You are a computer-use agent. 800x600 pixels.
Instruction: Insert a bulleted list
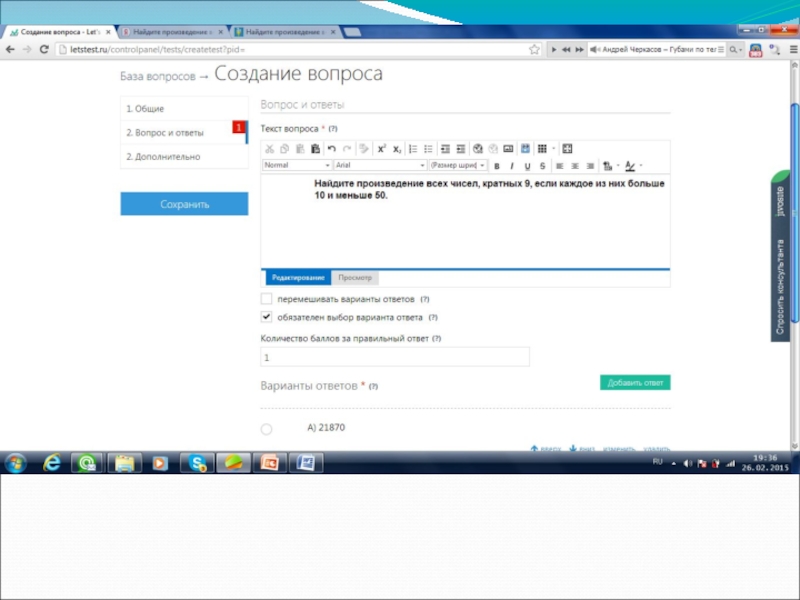click(x=428, y=149)
